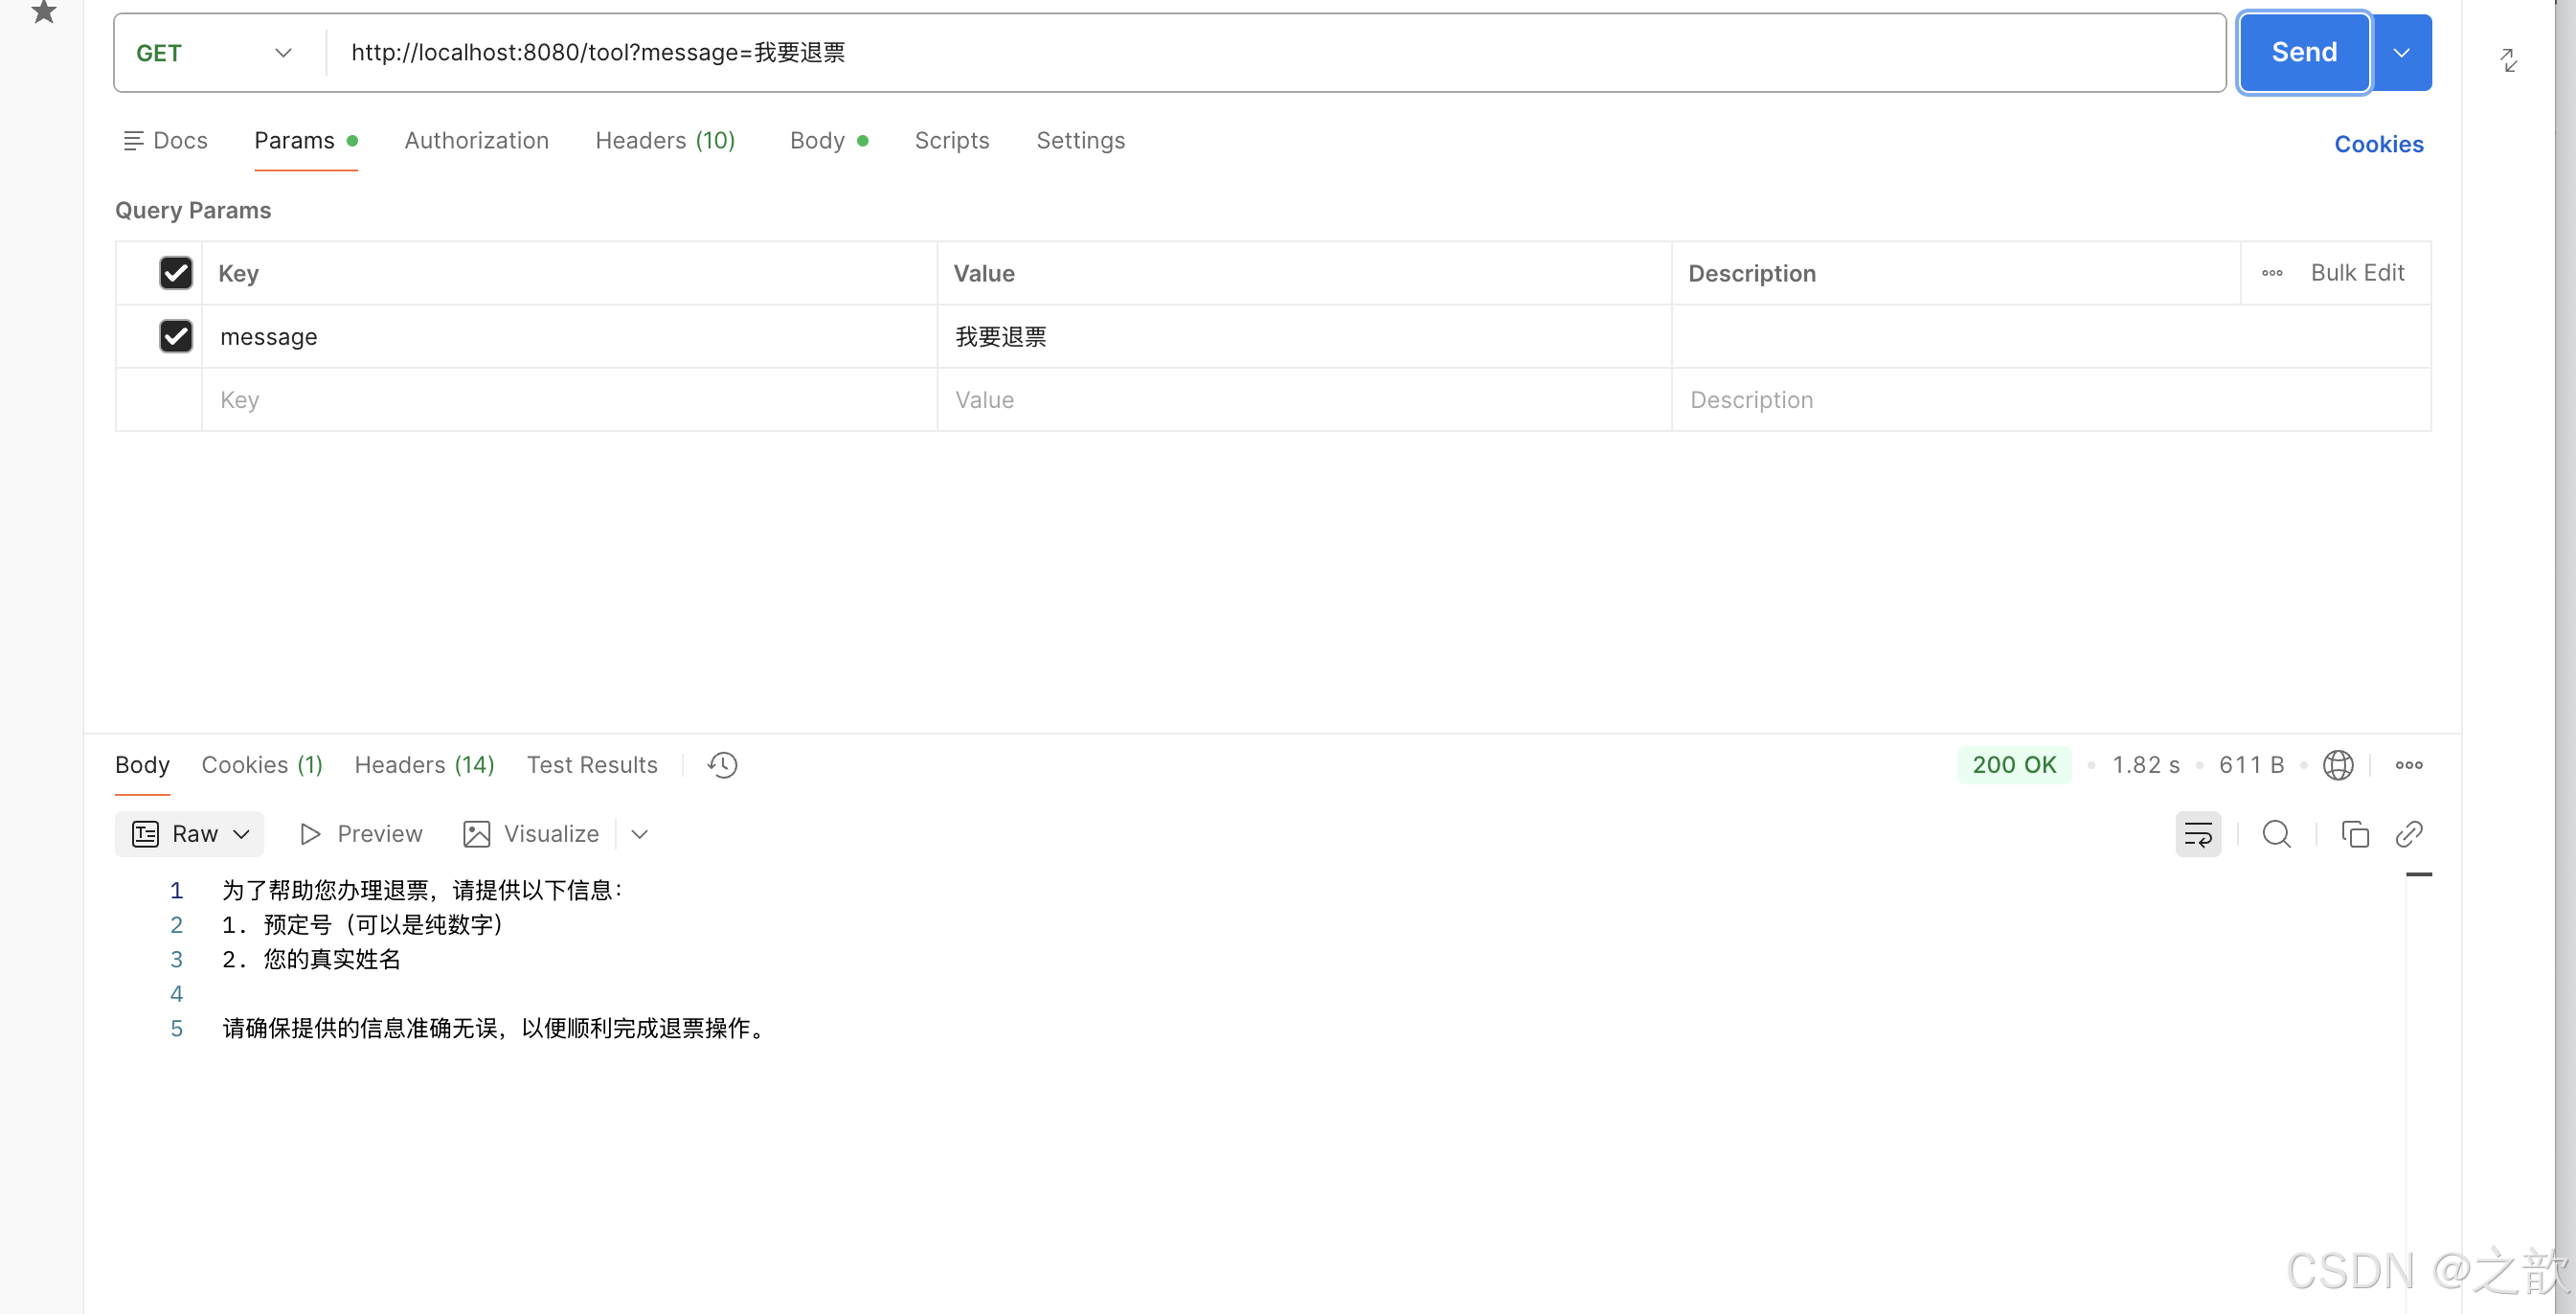Open response options three-dot menu

tap(2408, 765)
